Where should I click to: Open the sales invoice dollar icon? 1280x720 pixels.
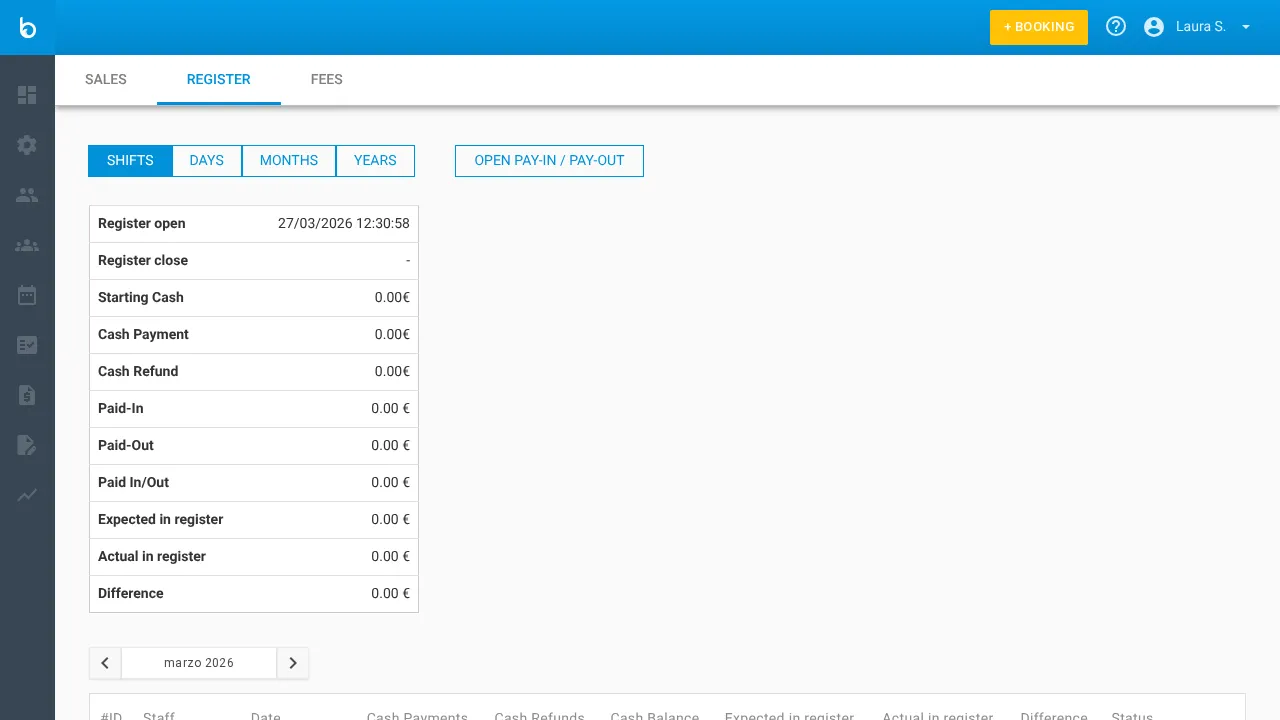[27, 395]
